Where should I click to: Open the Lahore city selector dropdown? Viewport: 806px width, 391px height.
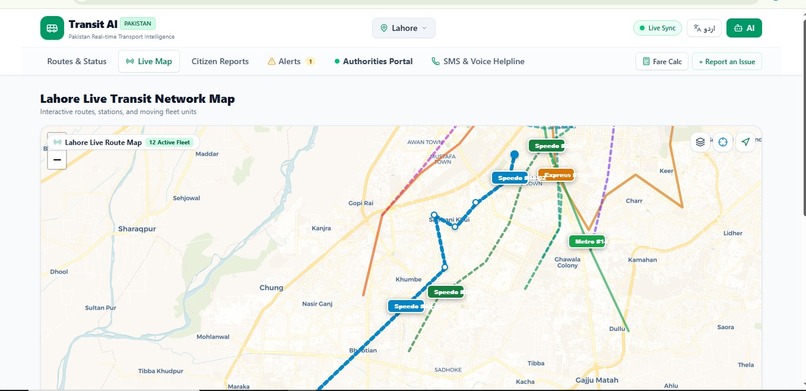(404, 28)
